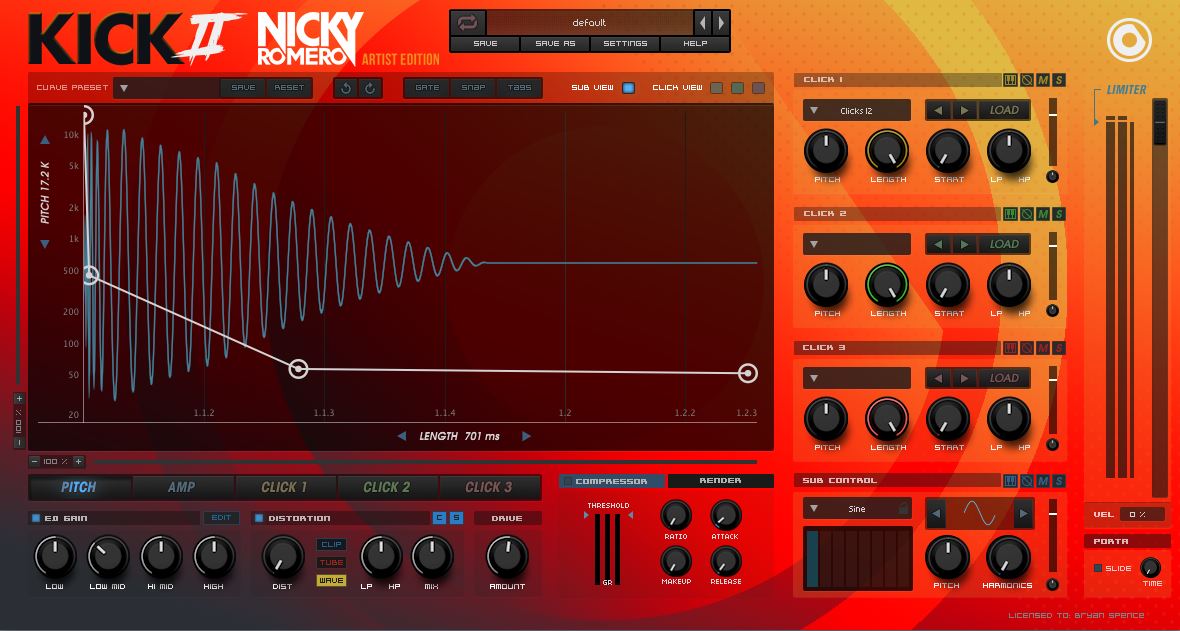Open the Curve Preset dropdown
1180x631 pixels.
[x=166, y=87]
